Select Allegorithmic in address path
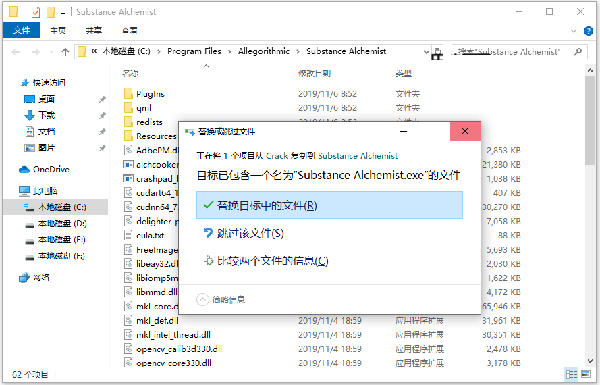600x385 pixels. (x=264, y=51)
